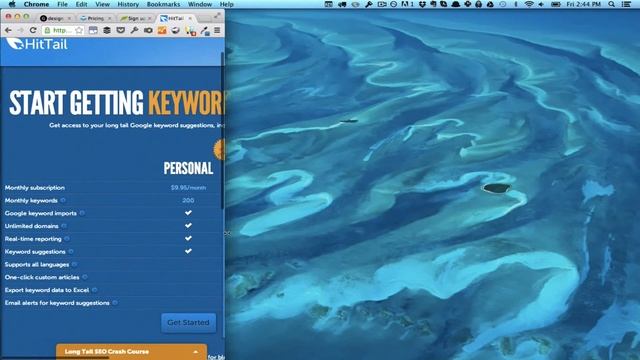
Task: Open the Bookmarks menu
Action: point(163,4)
